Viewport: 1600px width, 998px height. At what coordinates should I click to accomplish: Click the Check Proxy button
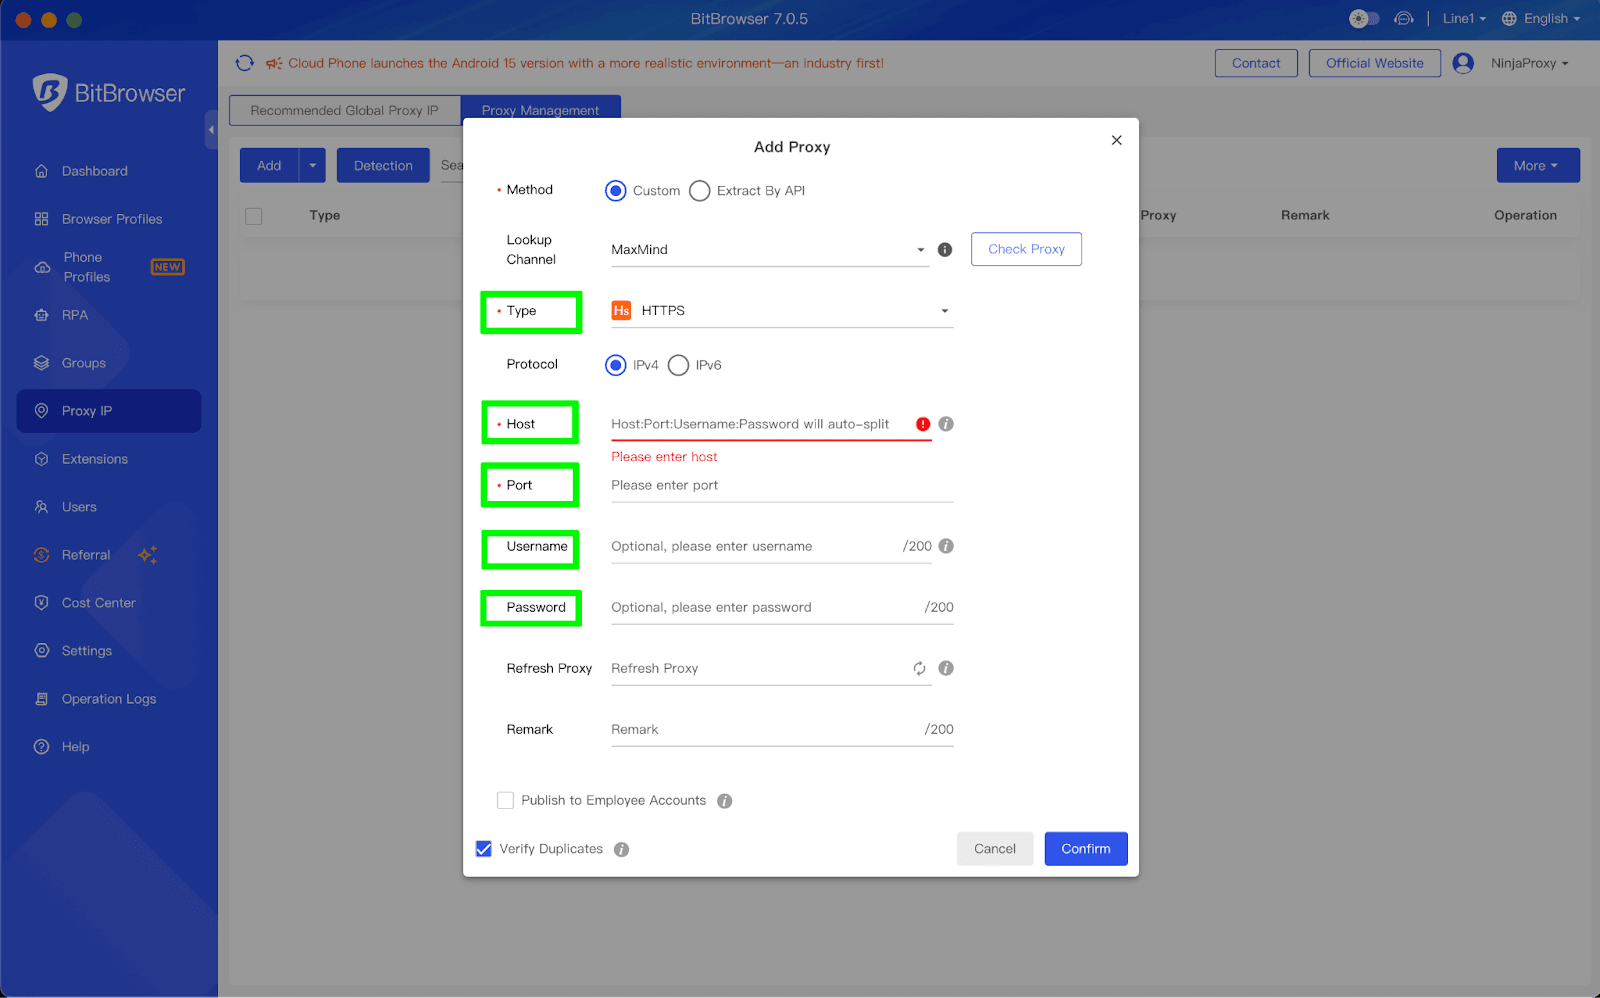tap(1027, 249)
